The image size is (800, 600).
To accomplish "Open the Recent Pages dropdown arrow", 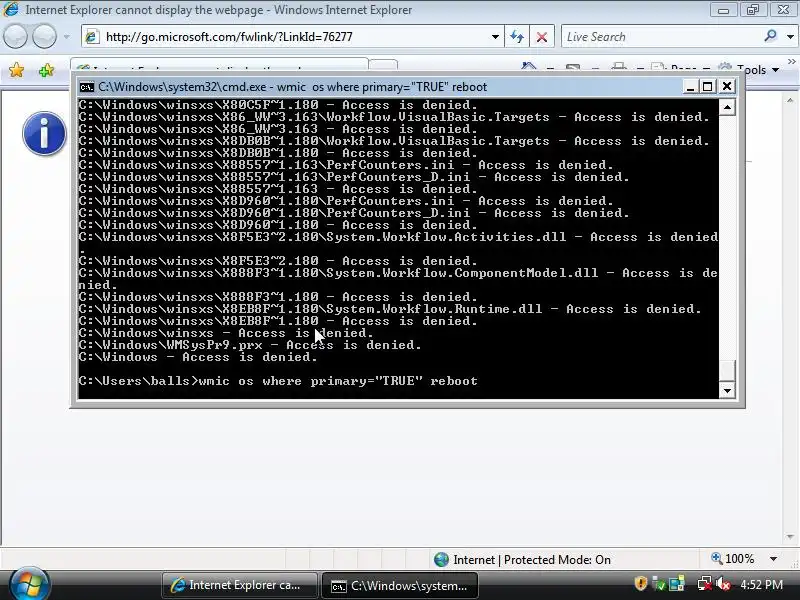I will coord(67,37).
